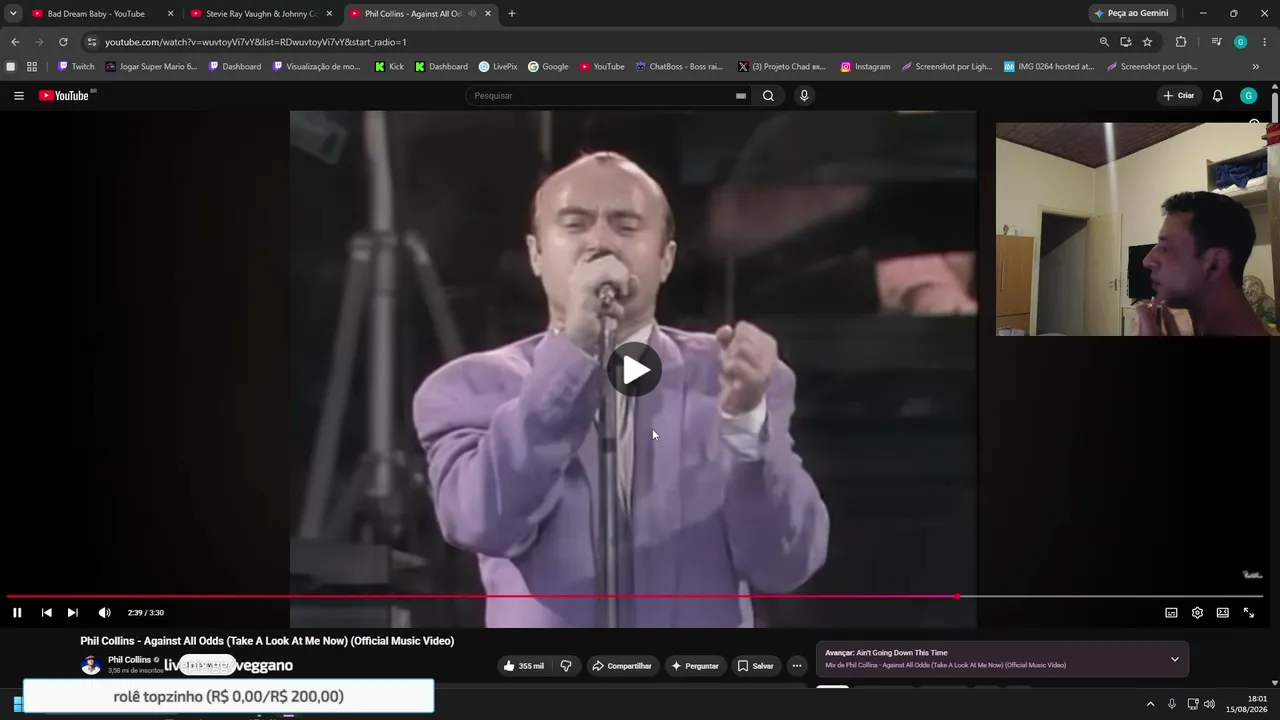Screen dimensions: 1280x720
Task: Open the tab search dropdown
Action: 13,14
